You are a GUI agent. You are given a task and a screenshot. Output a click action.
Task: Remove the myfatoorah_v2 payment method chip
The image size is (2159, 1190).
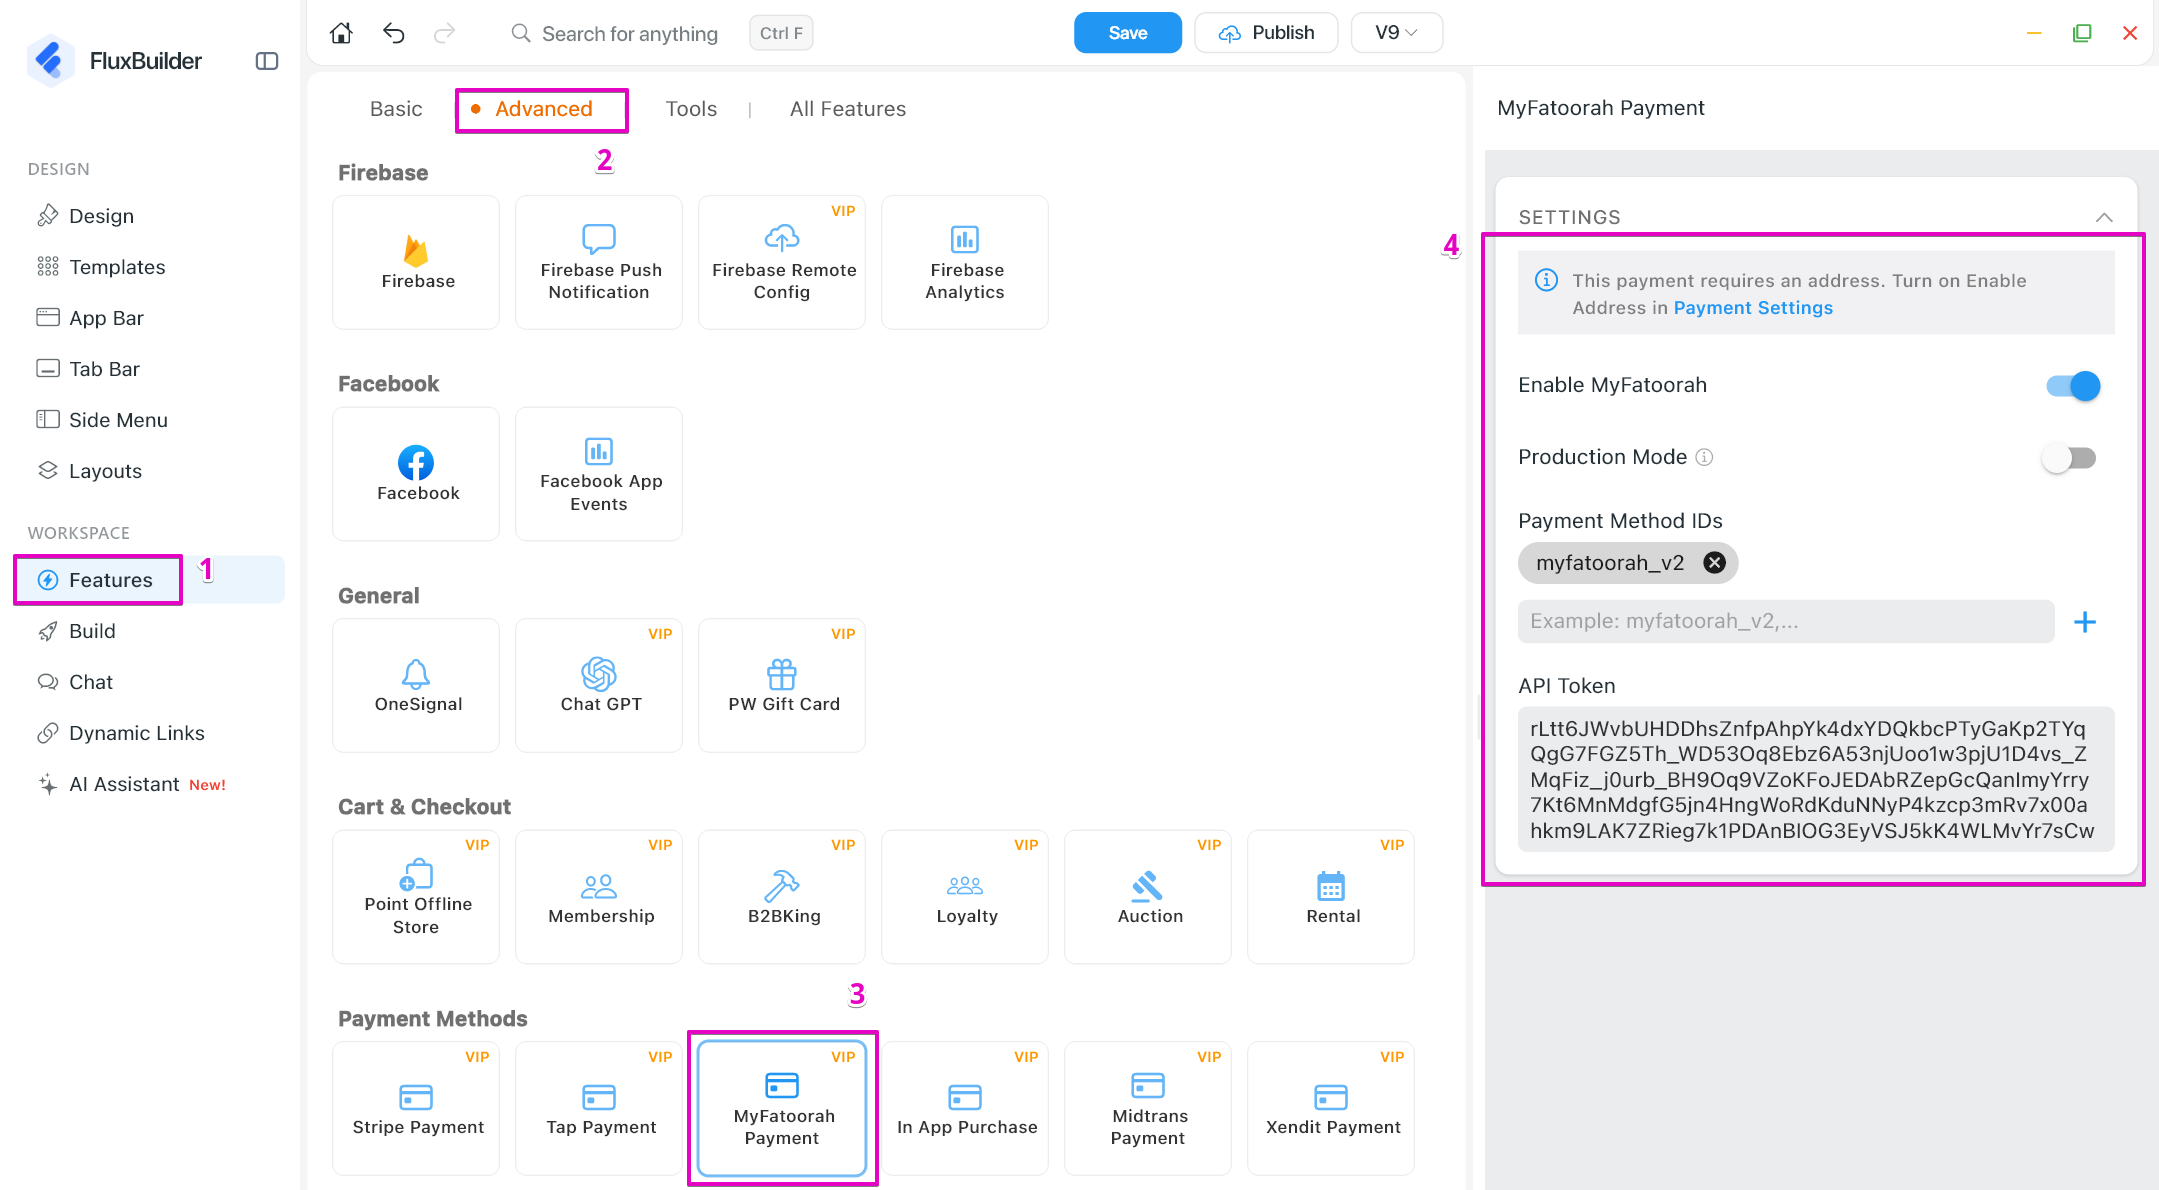[1714, 563]
